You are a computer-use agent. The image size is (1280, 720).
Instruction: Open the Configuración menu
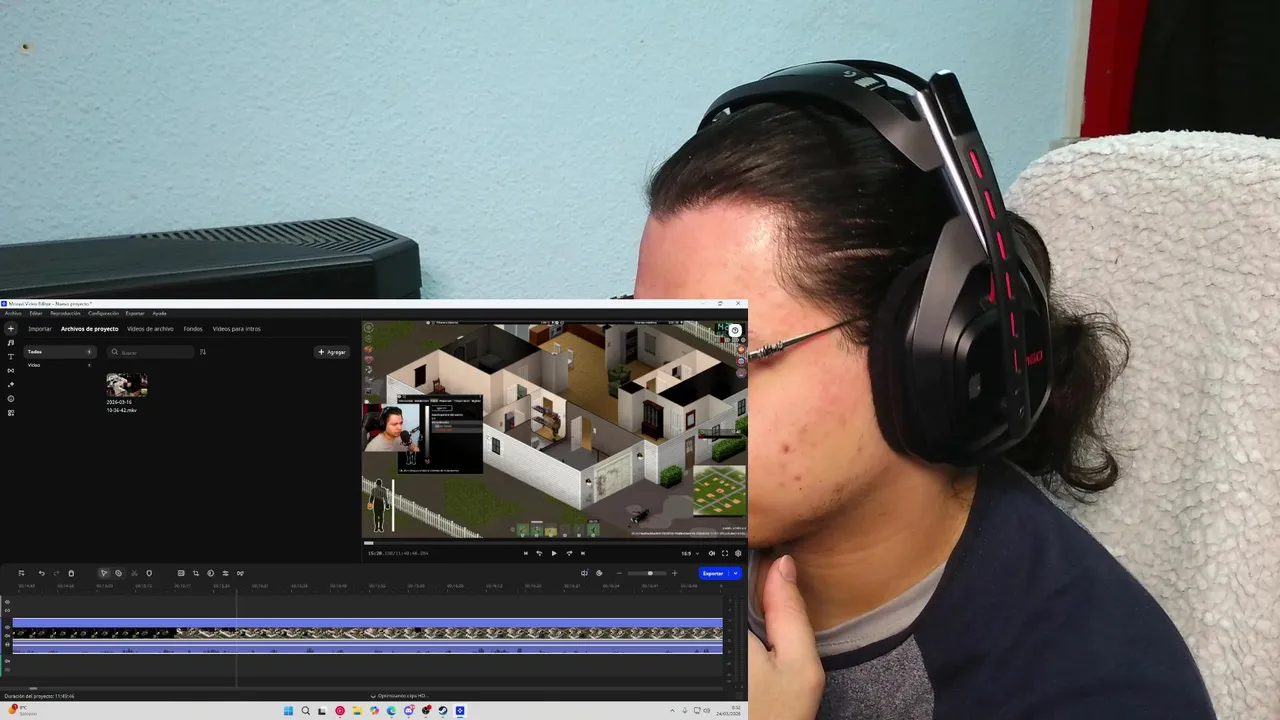pyautogui.click(x=103, y=313)
